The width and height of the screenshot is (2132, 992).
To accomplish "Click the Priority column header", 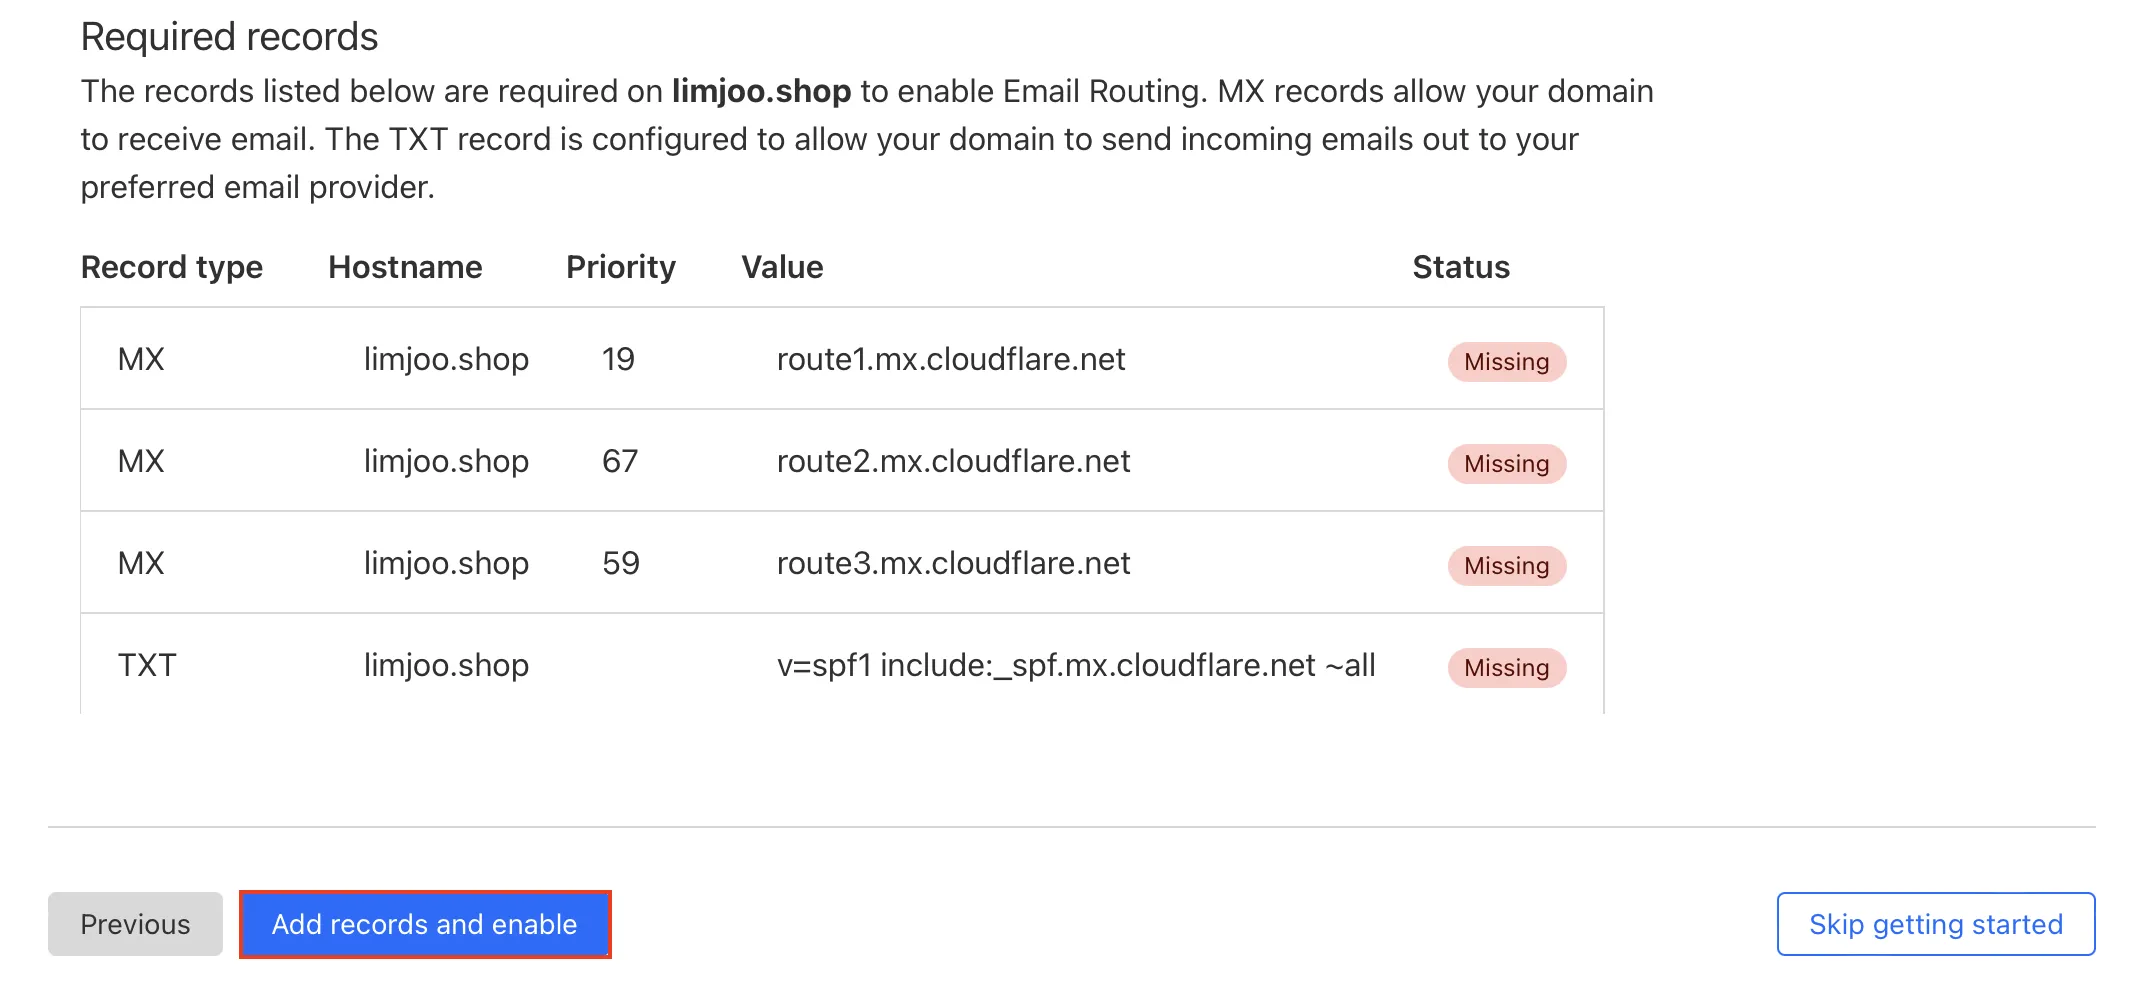I will [620, 267].
